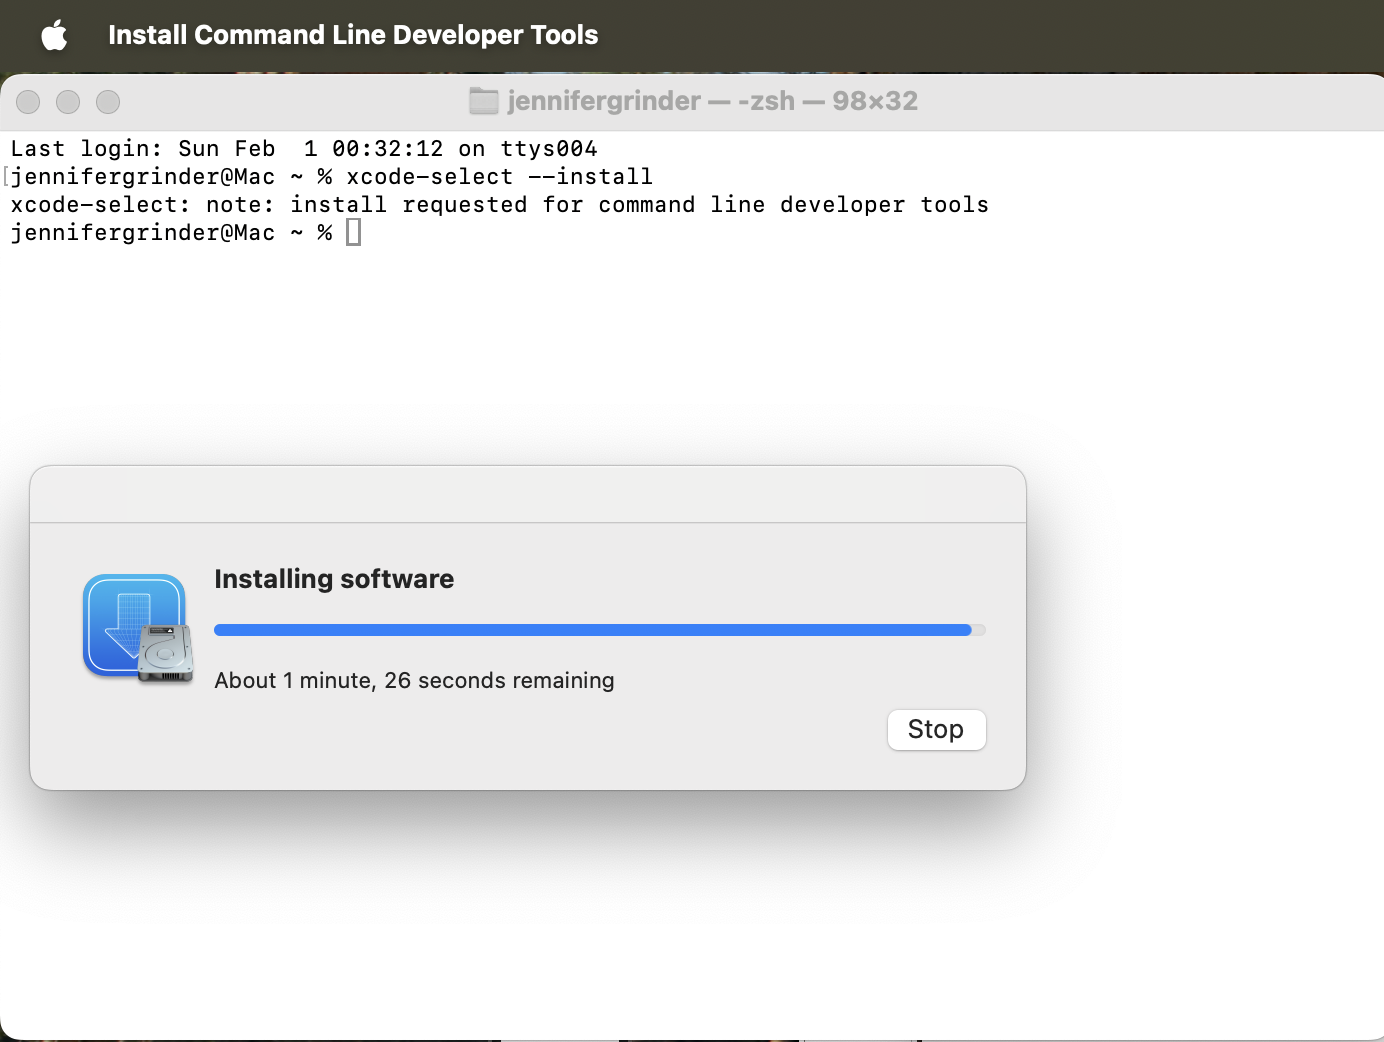Click the Terminal prompt cursor block
This screenshot has height=1042, width=1384.
[x=353, y=233]
